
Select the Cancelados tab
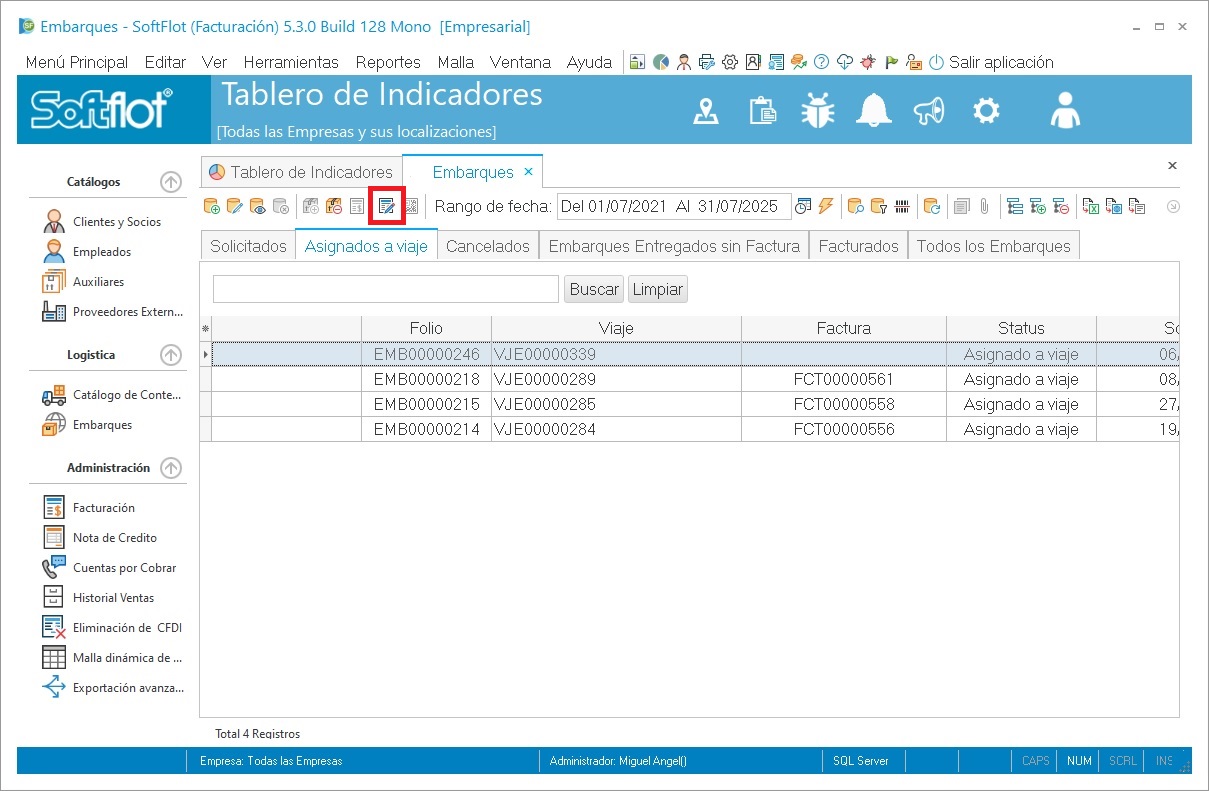488,246
